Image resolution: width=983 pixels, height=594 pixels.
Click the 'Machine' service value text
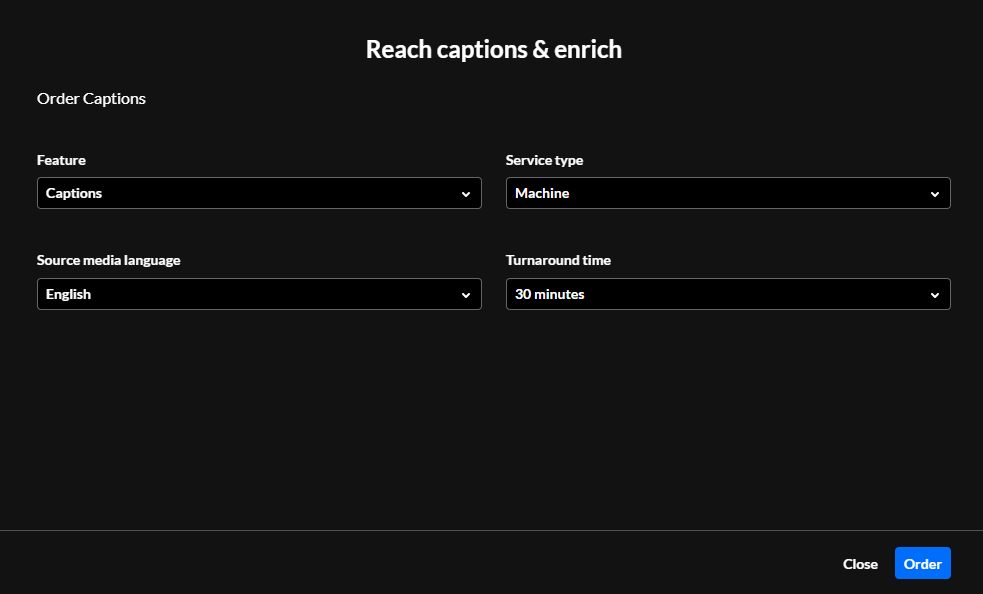click(x=542, y=193)
